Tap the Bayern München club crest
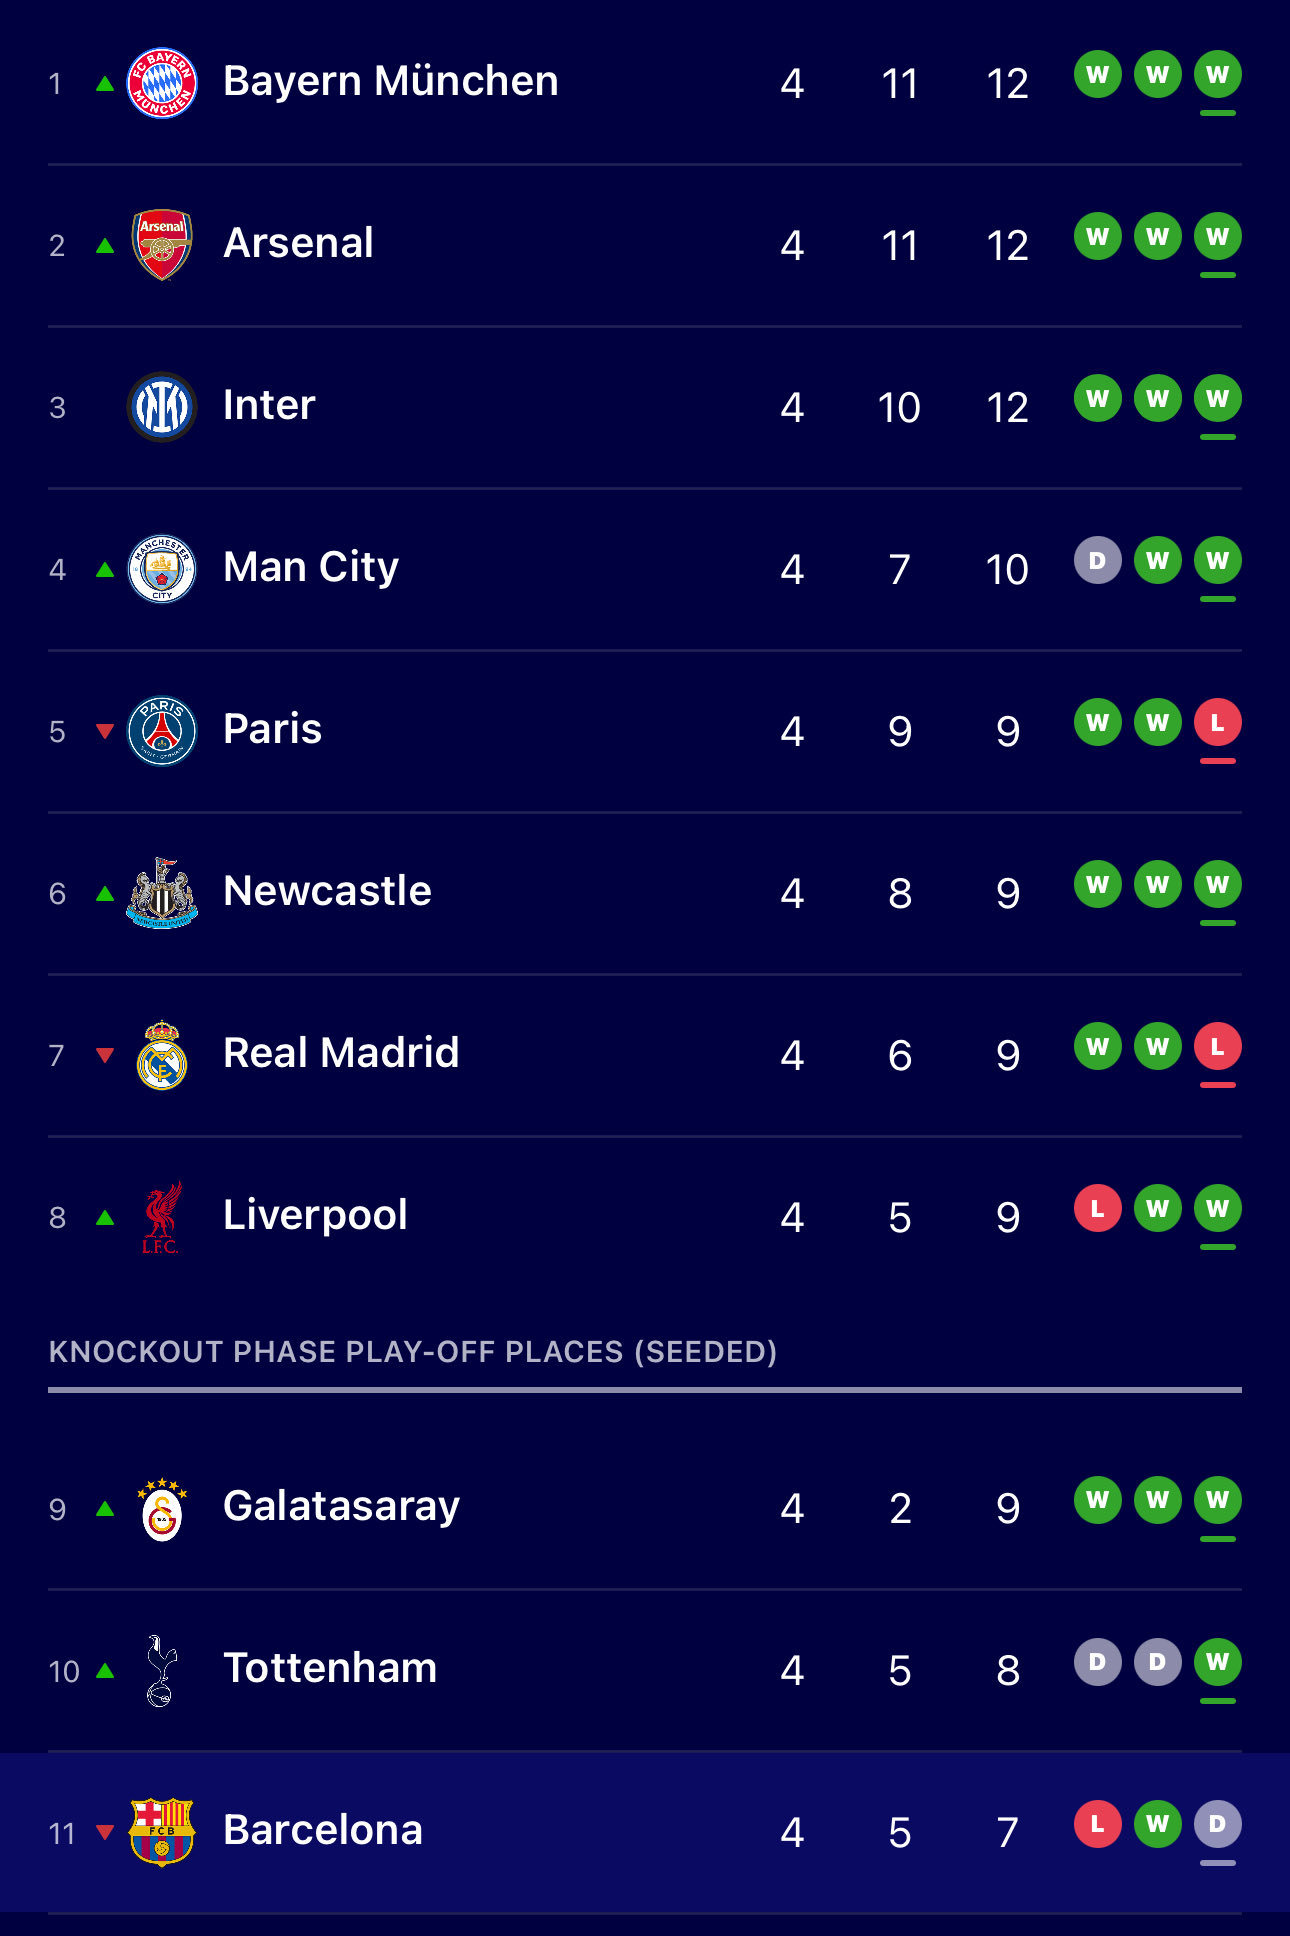 (x=162, y=82)
